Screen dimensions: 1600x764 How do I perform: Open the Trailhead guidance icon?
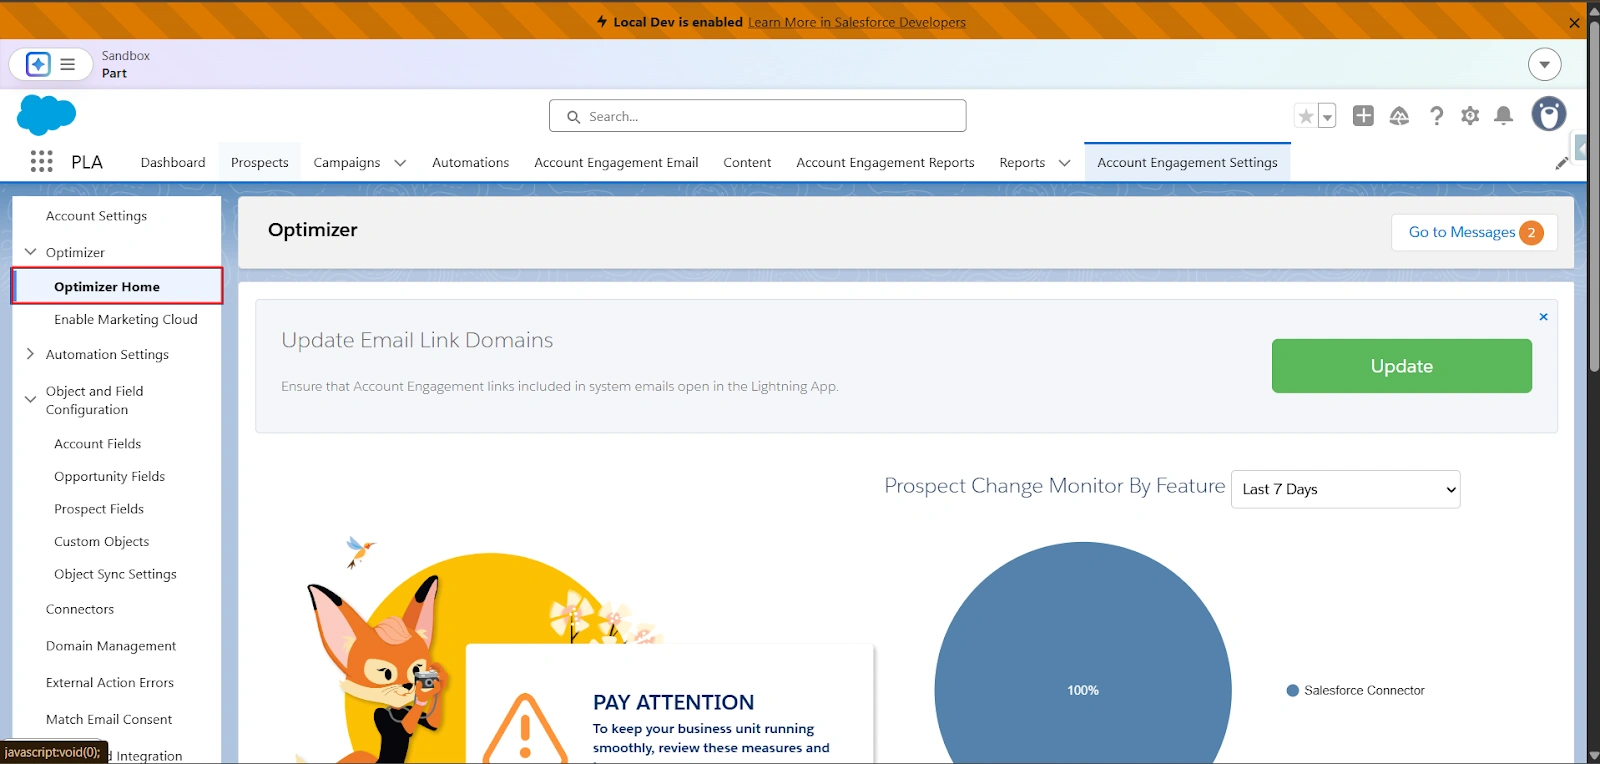click(x=1399, y=116)
